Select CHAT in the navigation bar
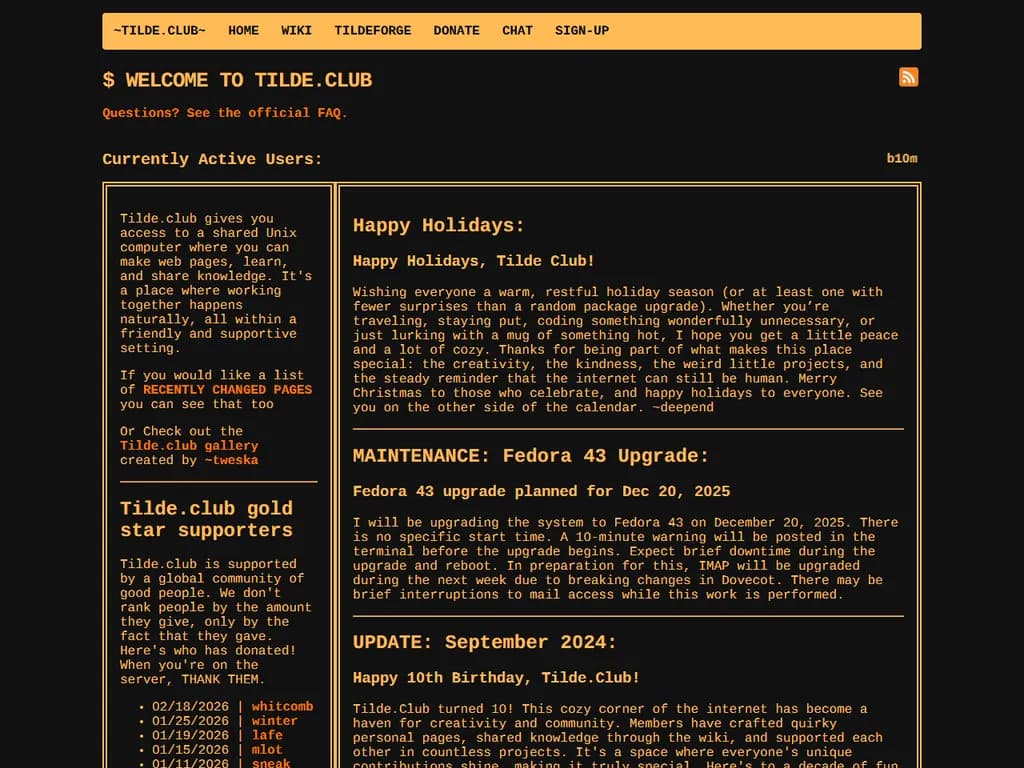 tap(517, 31)
